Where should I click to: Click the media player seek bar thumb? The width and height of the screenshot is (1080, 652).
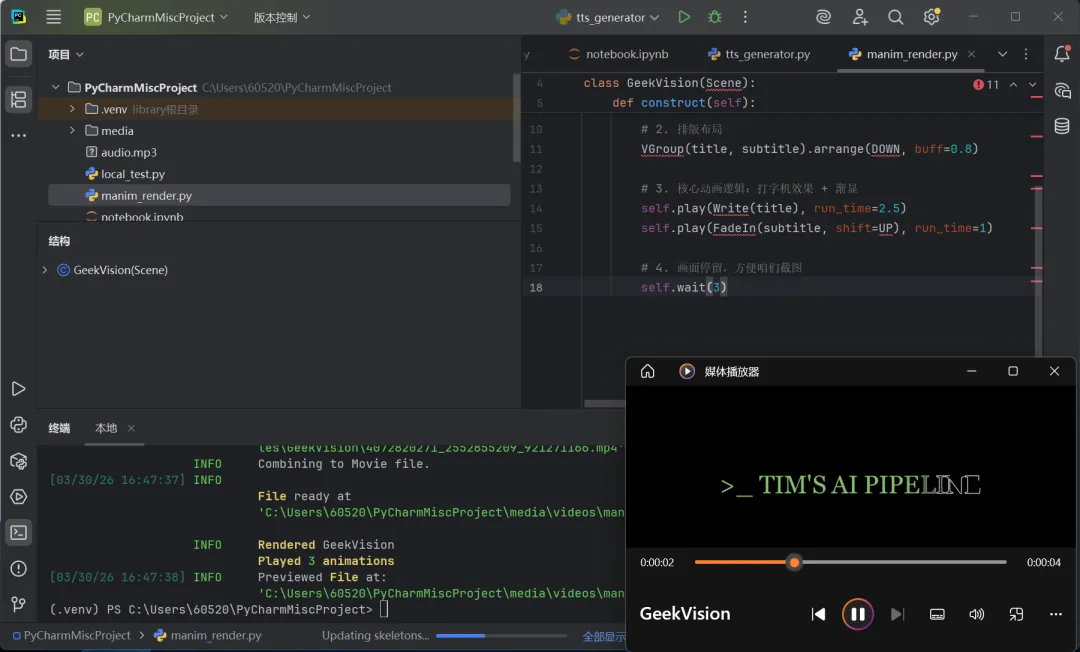(x=794, y=562)
